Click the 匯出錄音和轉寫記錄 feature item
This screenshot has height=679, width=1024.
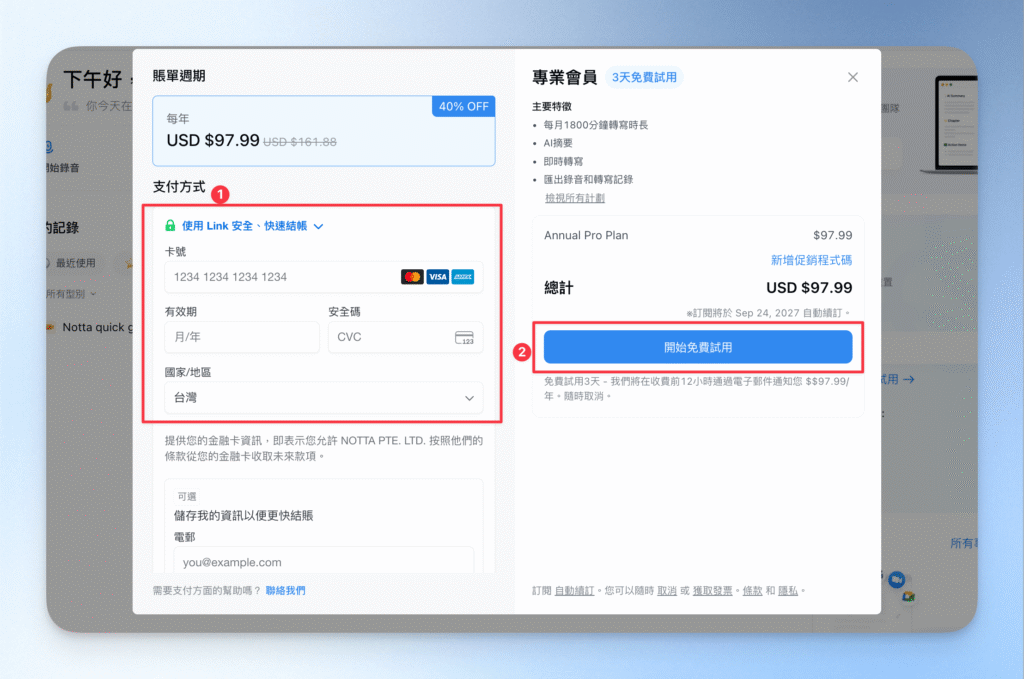tap(588, 180)
